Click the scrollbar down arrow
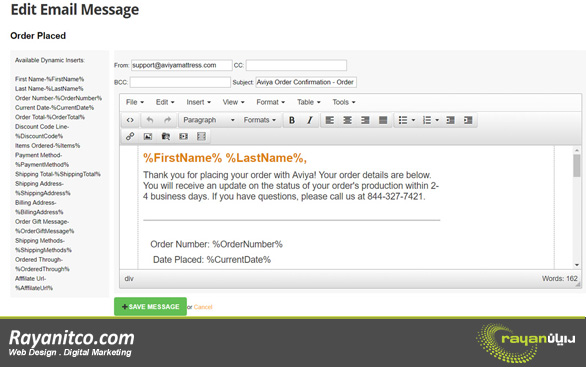Screen dimensions: 586x367 coord(577,265)
